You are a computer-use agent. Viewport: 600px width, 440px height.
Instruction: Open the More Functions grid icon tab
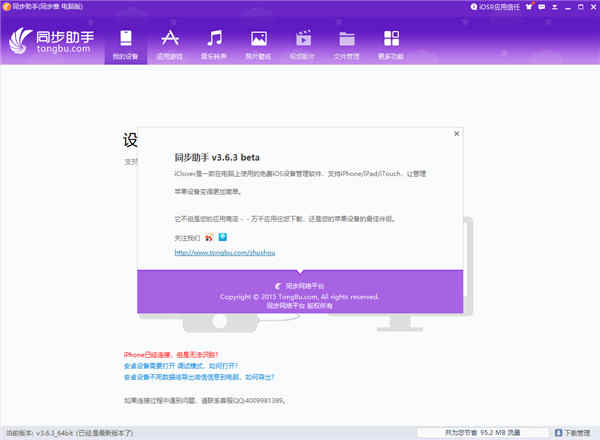[391, 45]
